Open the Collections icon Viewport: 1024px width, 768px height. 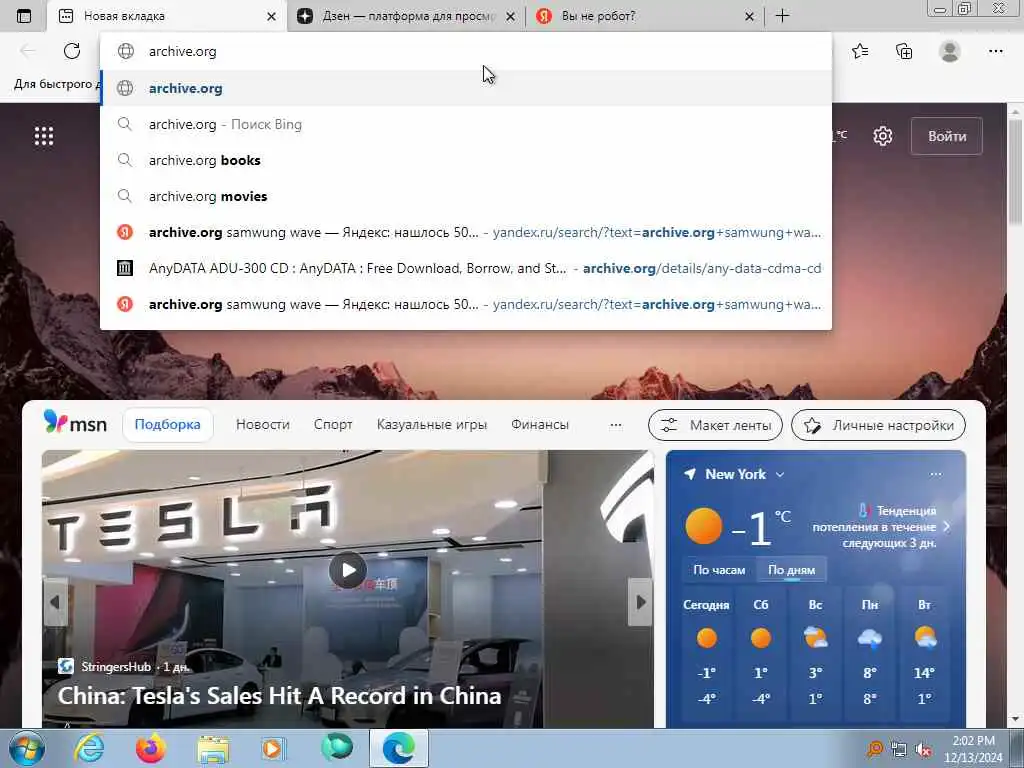[x=904, y=51]
